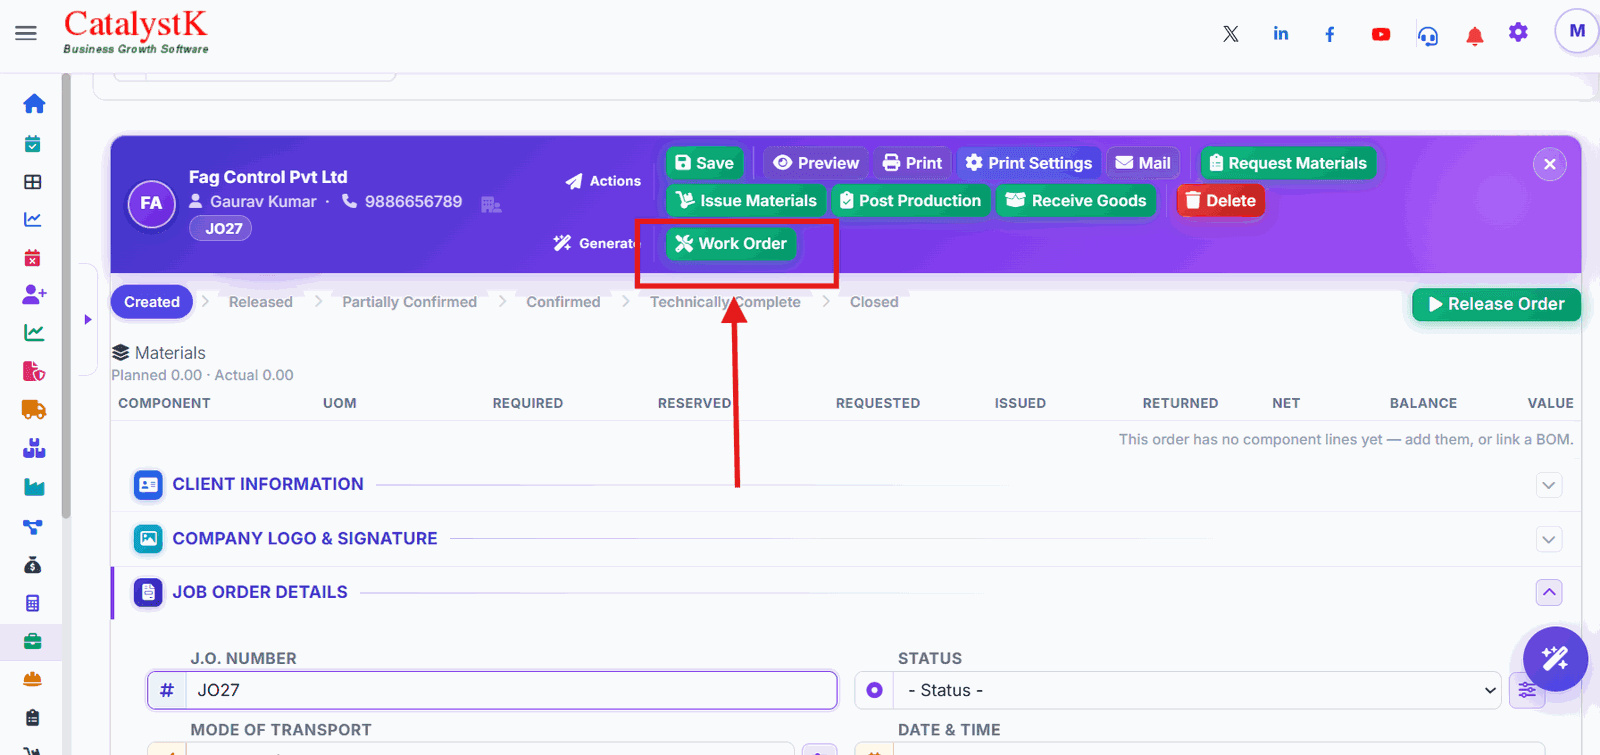This screenshot has height=755, width=1600.
Task: Open the hamburger navigation menu
Action: [x=26, y=33]
